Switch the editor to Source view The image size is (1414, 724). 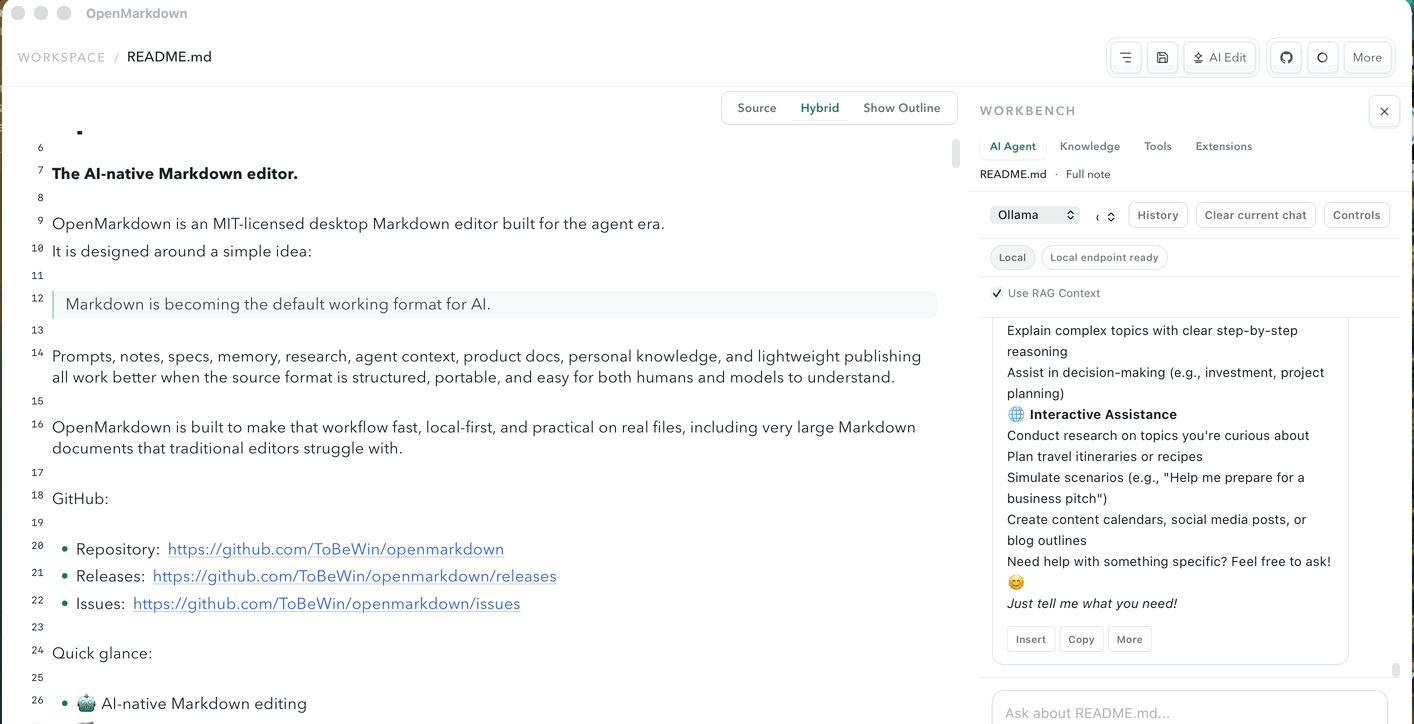[756, 107]
